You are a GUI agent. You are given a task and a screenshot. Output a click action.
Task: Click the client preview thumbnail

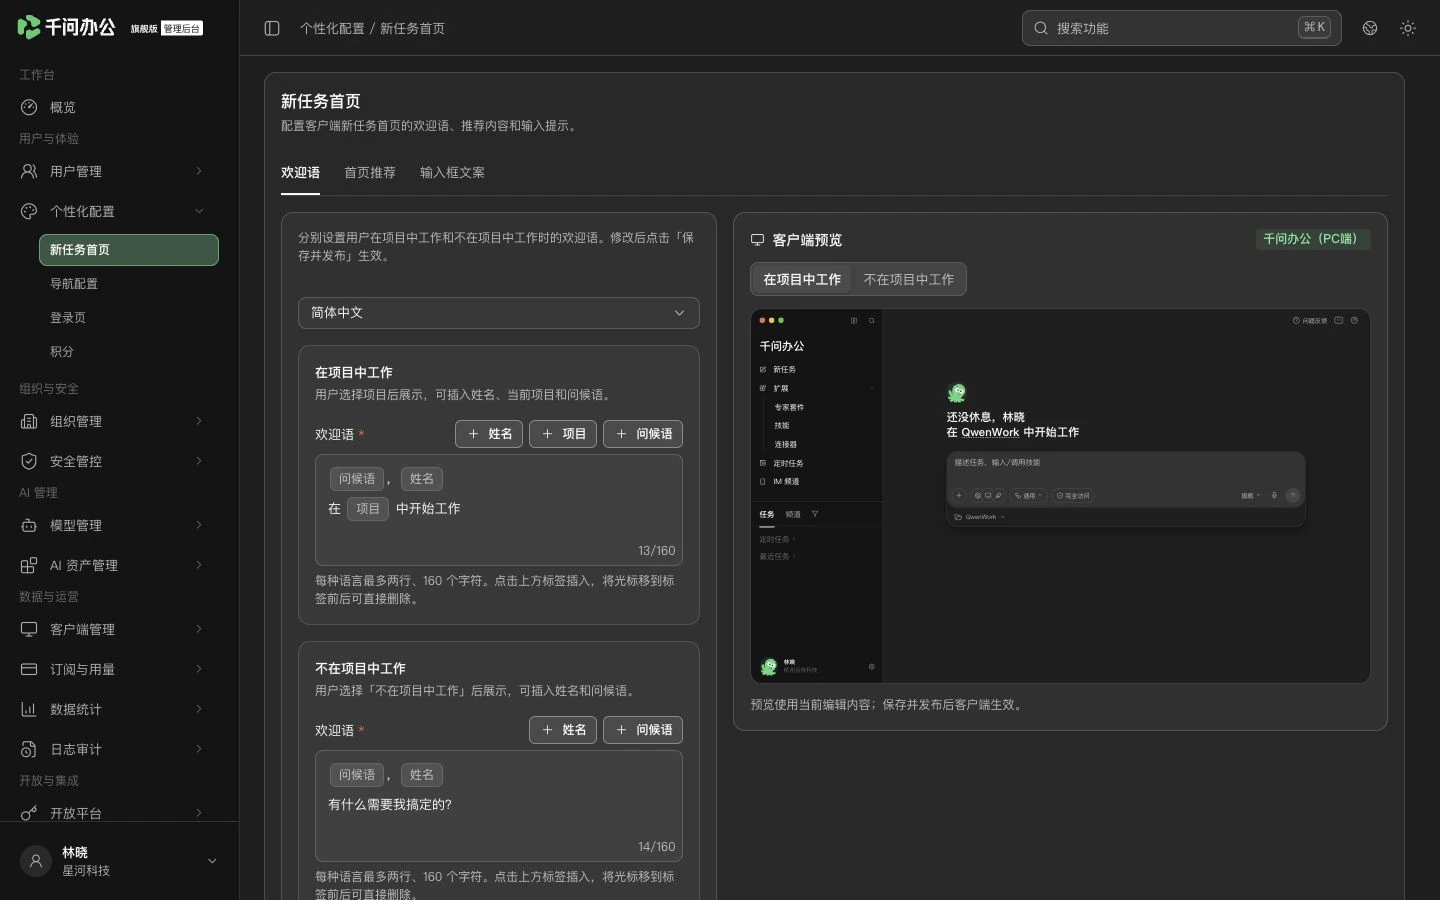click(1060, 496)
